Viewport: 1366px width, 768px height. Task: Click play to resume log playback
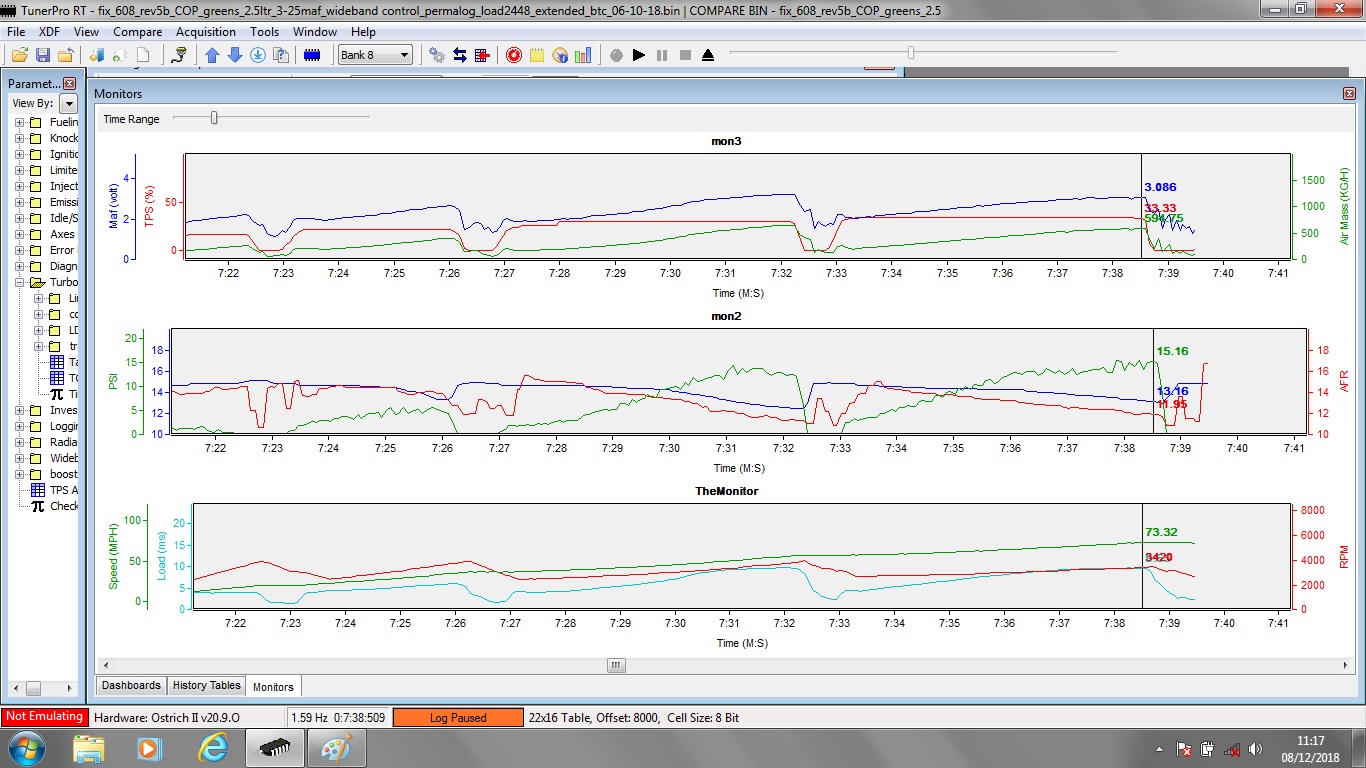click(x=639, y=55)
